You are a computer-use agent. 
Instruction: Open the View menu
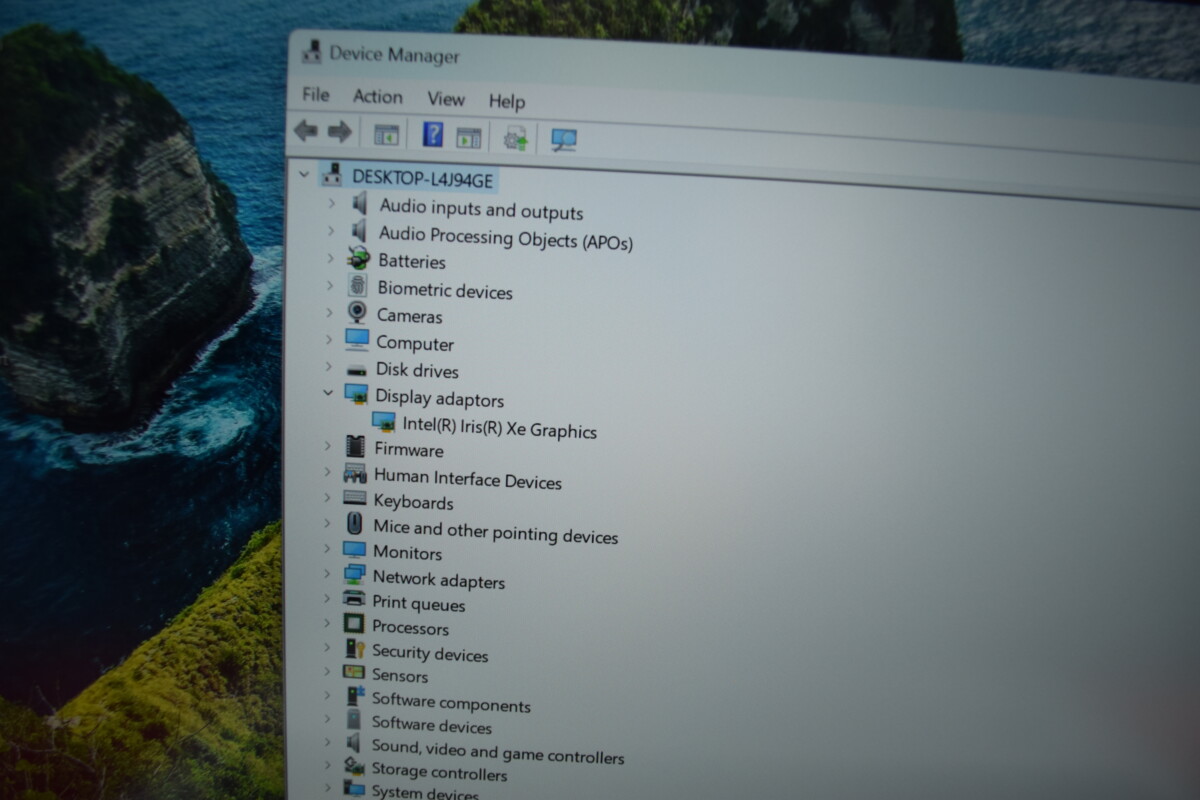tap(446, 99)
